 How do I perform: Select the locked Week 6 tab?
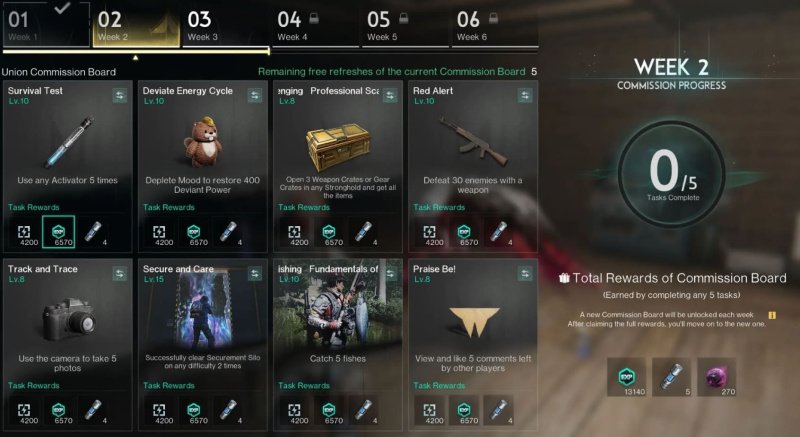495,24
